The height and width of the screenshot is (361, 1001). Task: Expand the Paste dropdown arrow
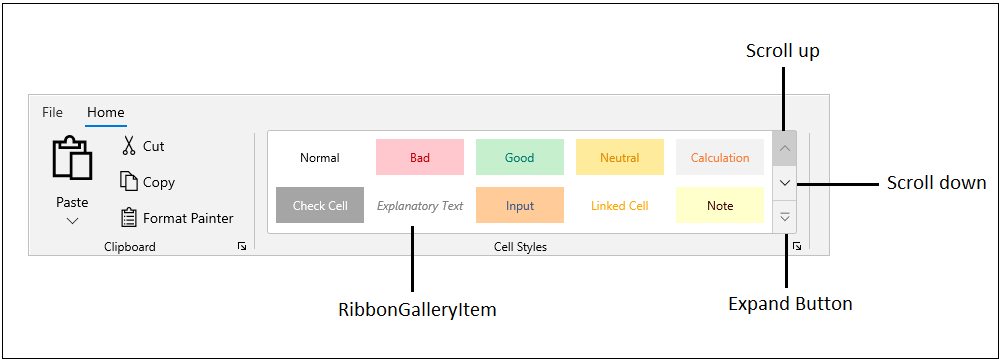[72, 221]
